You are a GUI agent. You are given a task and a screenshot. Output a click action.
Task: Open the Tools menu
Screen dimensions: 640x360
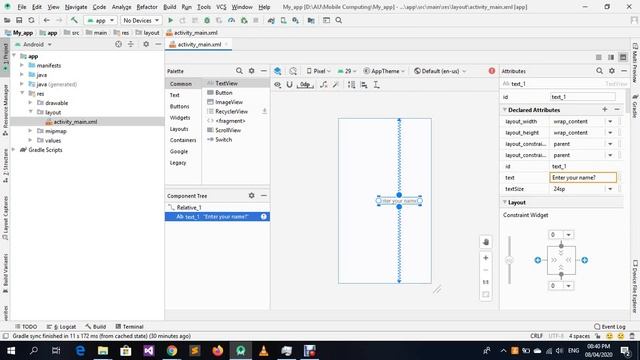(204, 7)
